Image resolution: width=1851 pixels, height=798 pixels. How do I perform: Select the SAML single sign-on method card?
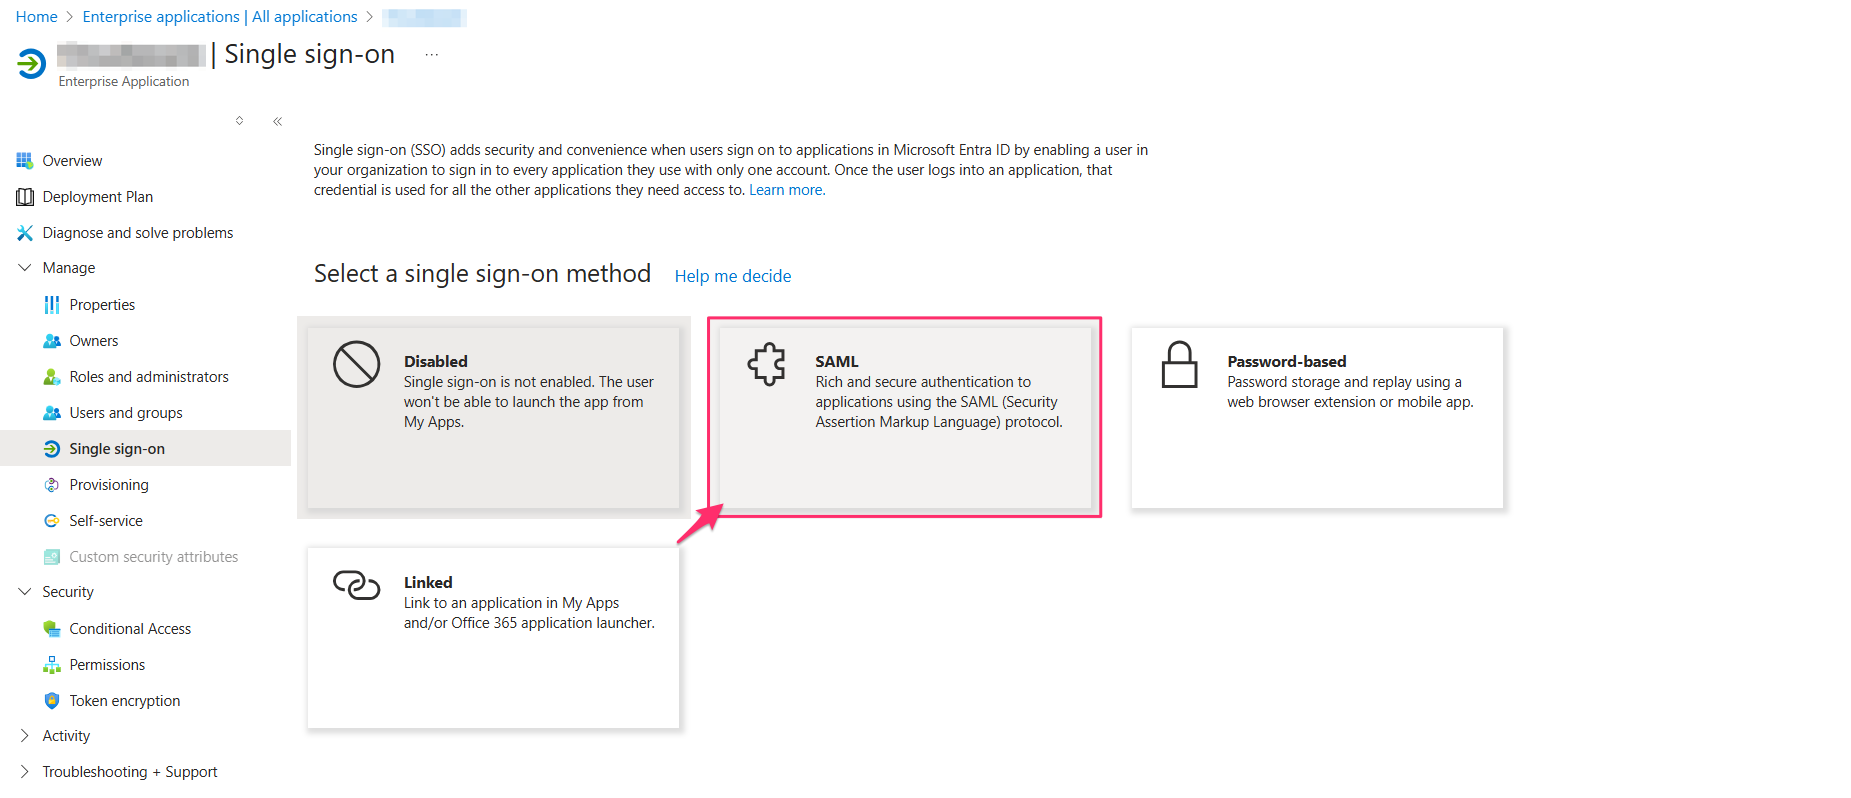pos(903,417)
